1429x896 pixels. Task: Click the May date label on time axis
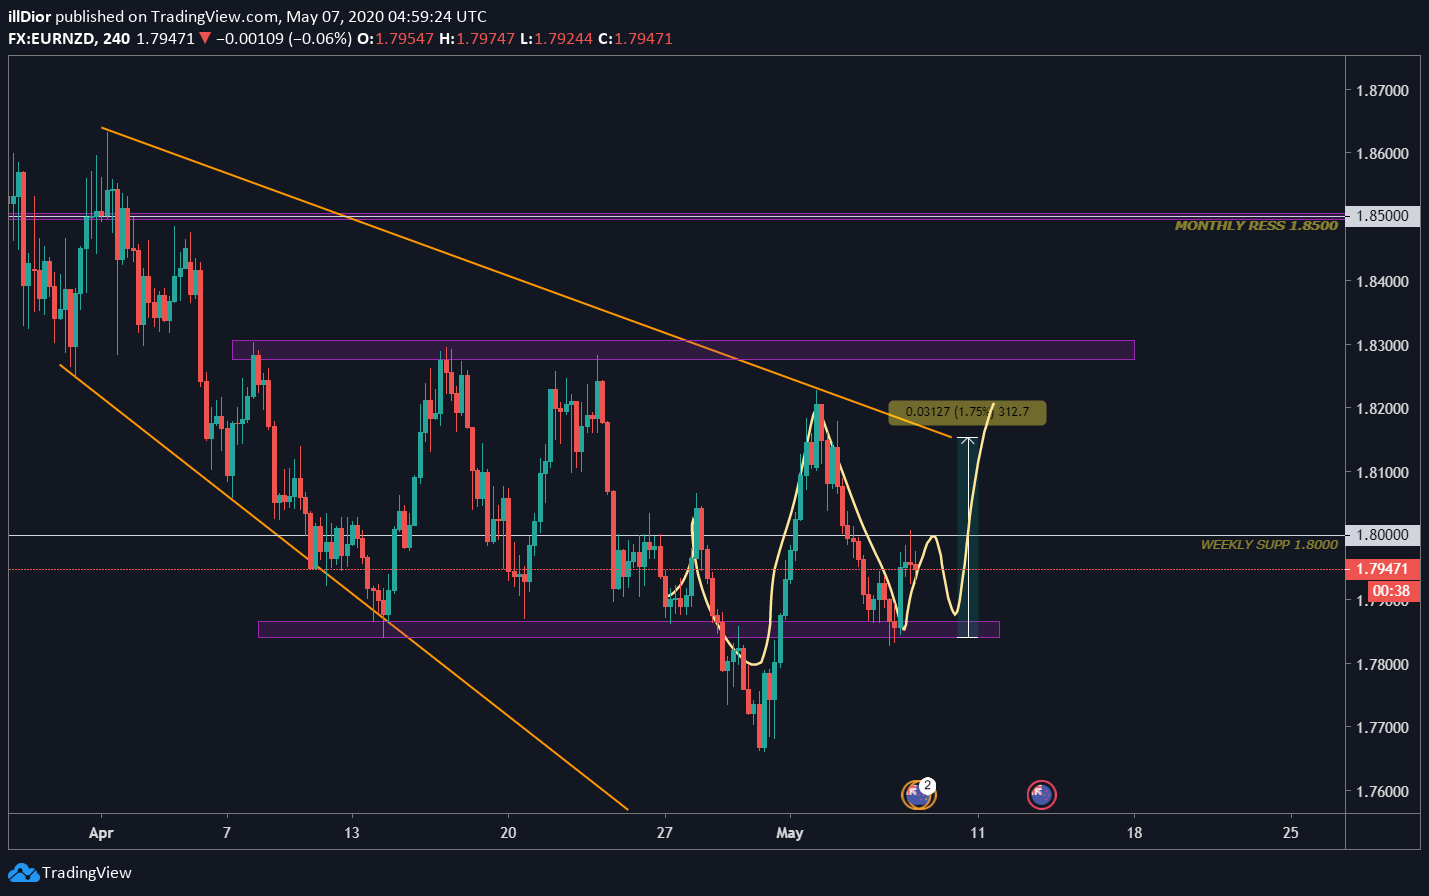[789, 832]
